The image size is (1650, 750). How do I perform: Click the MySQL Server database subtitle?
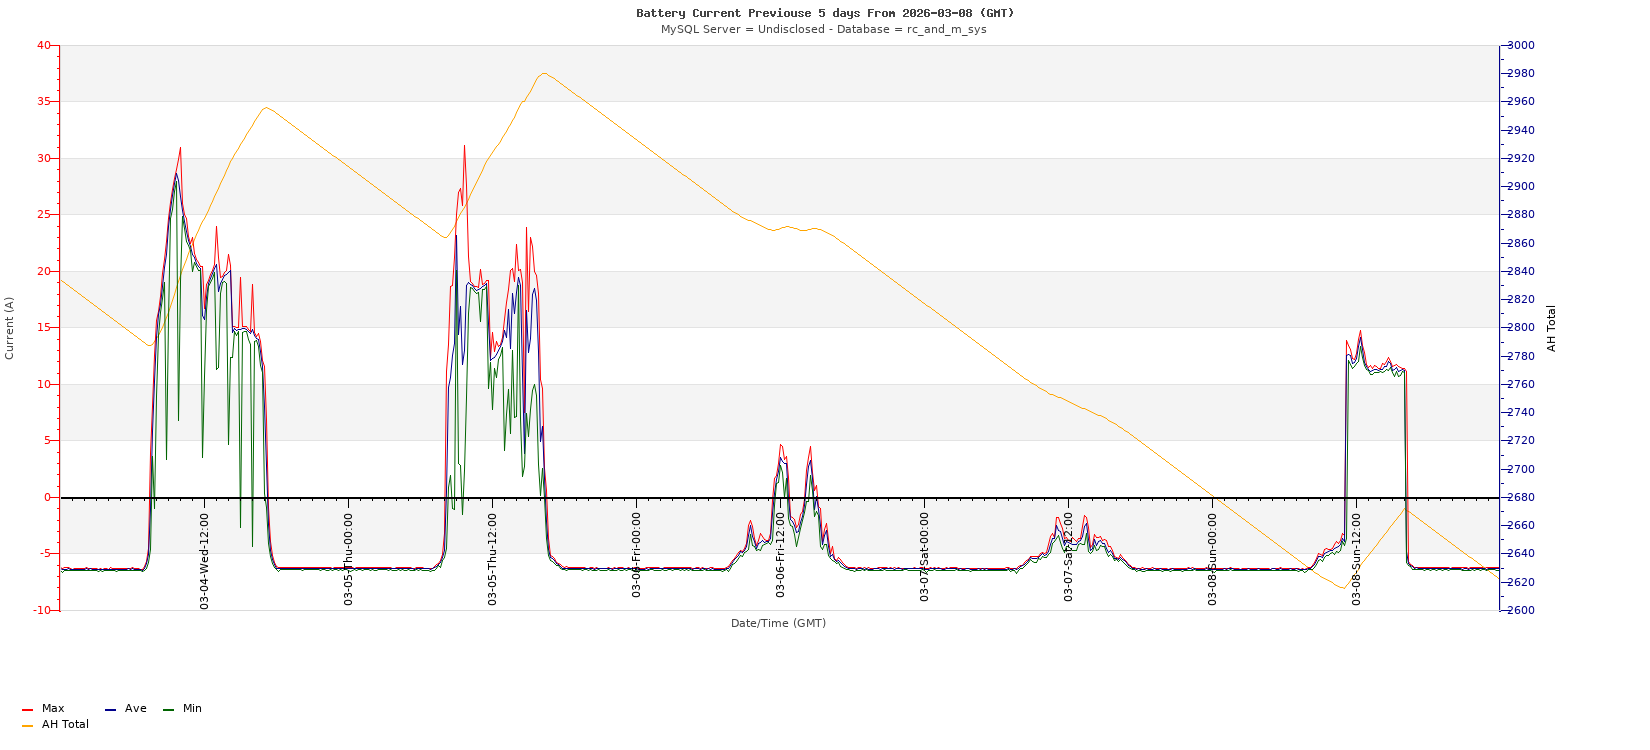pos(823,29)
